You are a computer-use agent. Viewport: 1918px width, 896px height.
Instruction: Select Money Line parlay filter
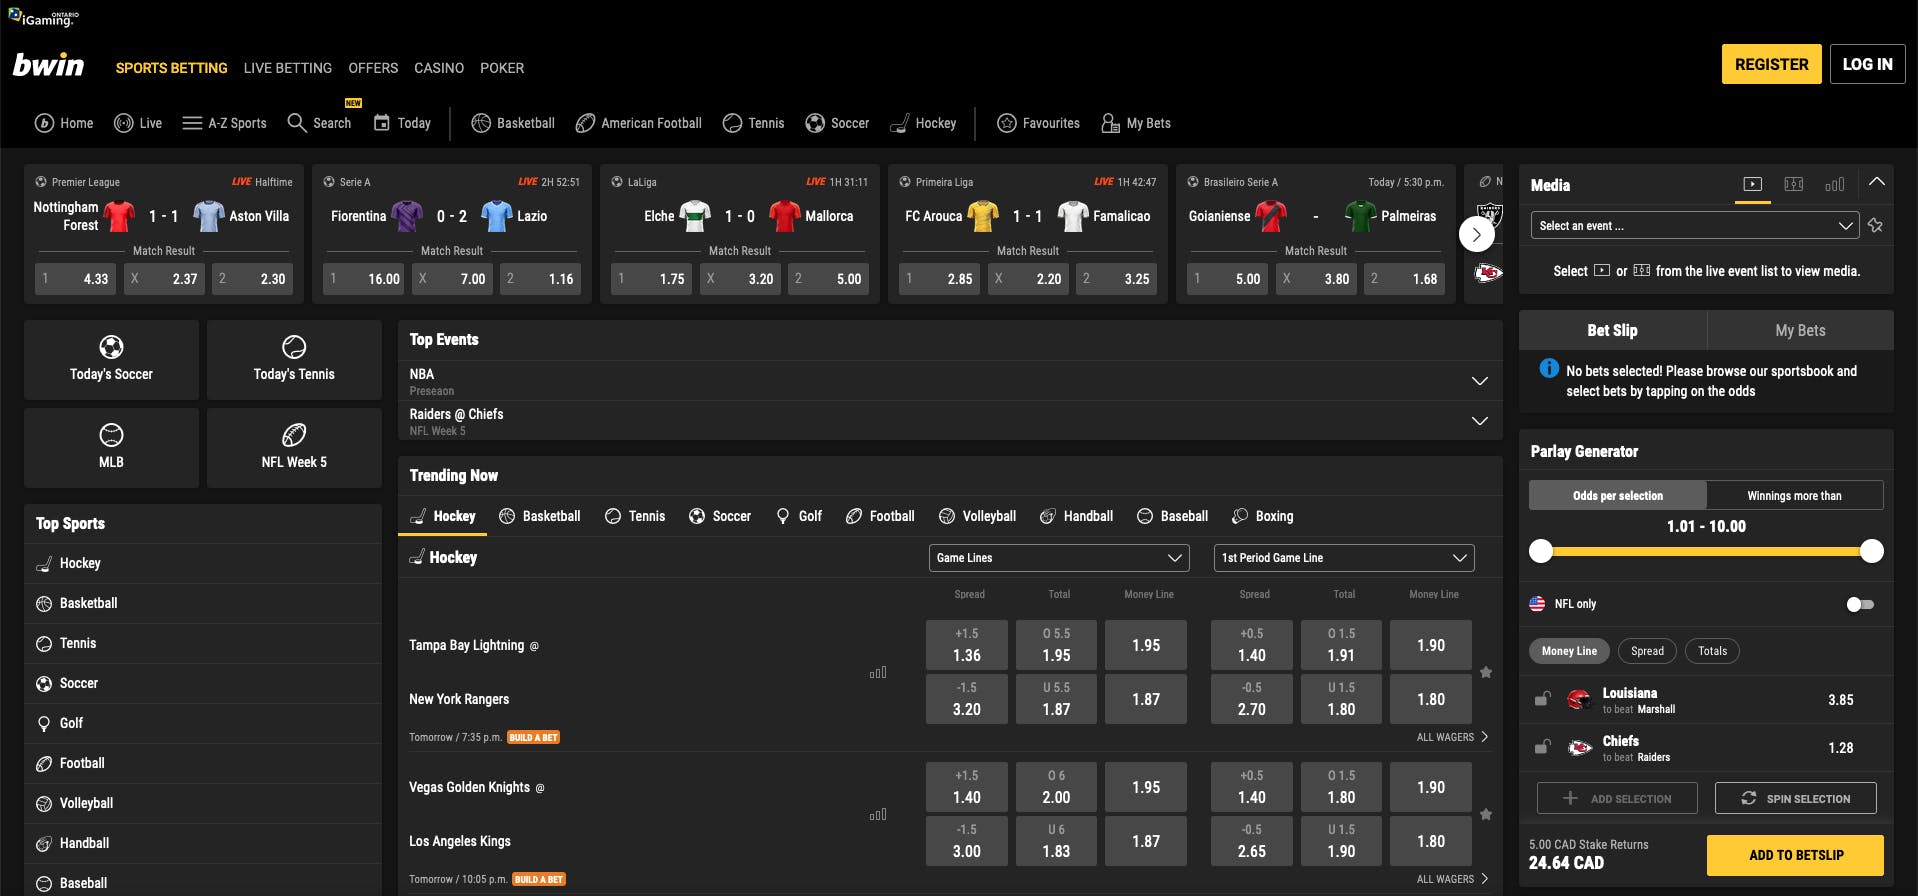(1569, 651)
